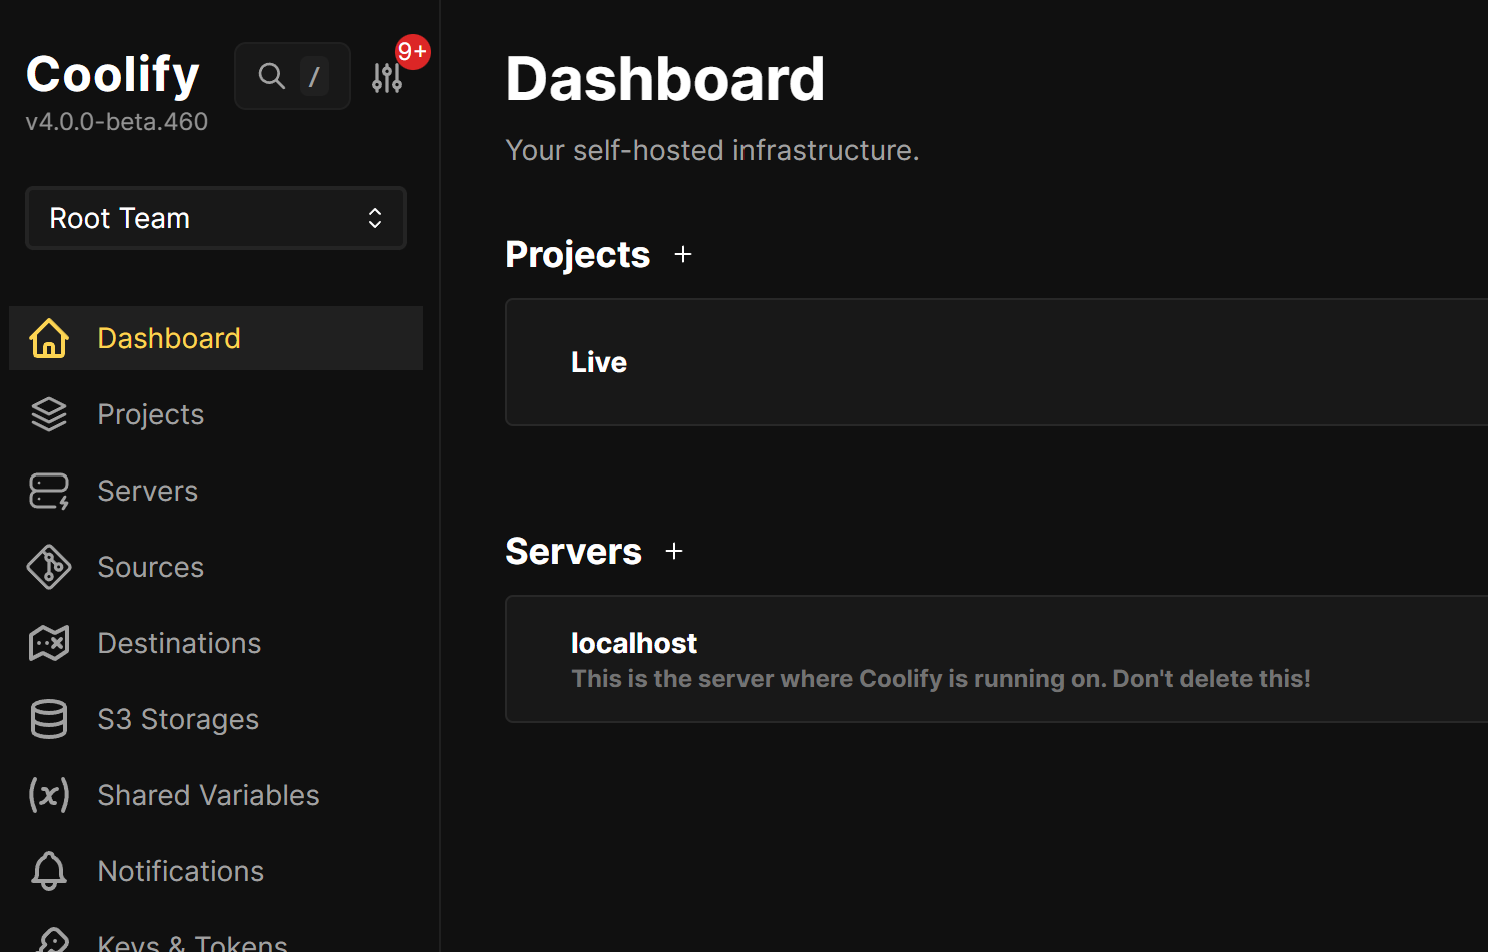Click the Sources git icon
The image size is (1488, 952).
[48, 567]
